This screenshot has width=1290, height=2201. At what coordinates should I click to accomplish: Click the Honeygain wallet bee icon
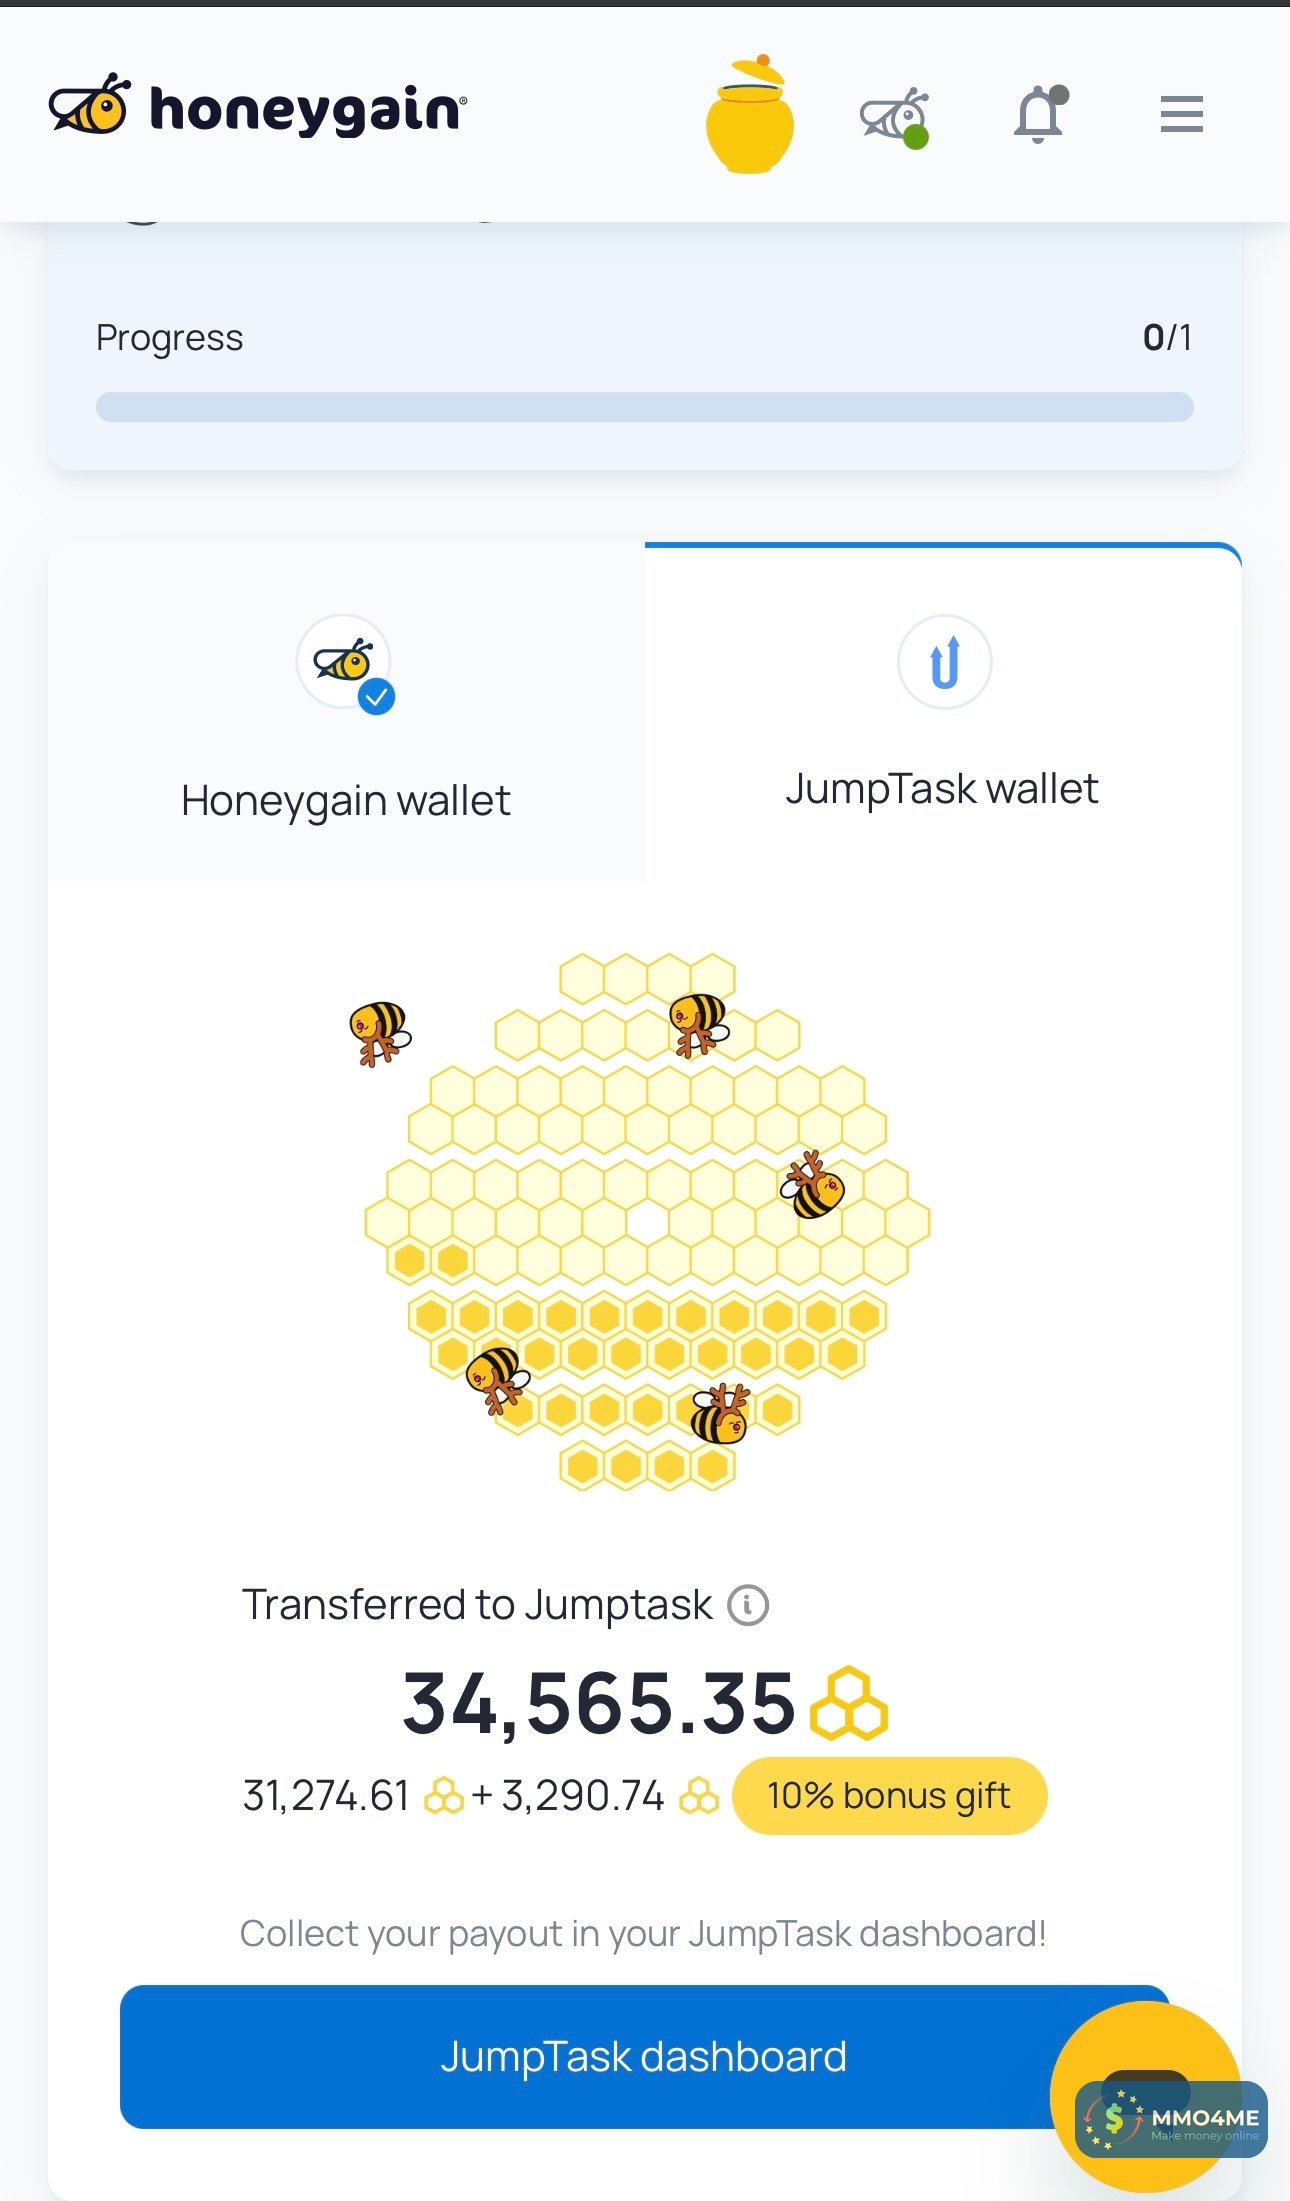point(343,661)
